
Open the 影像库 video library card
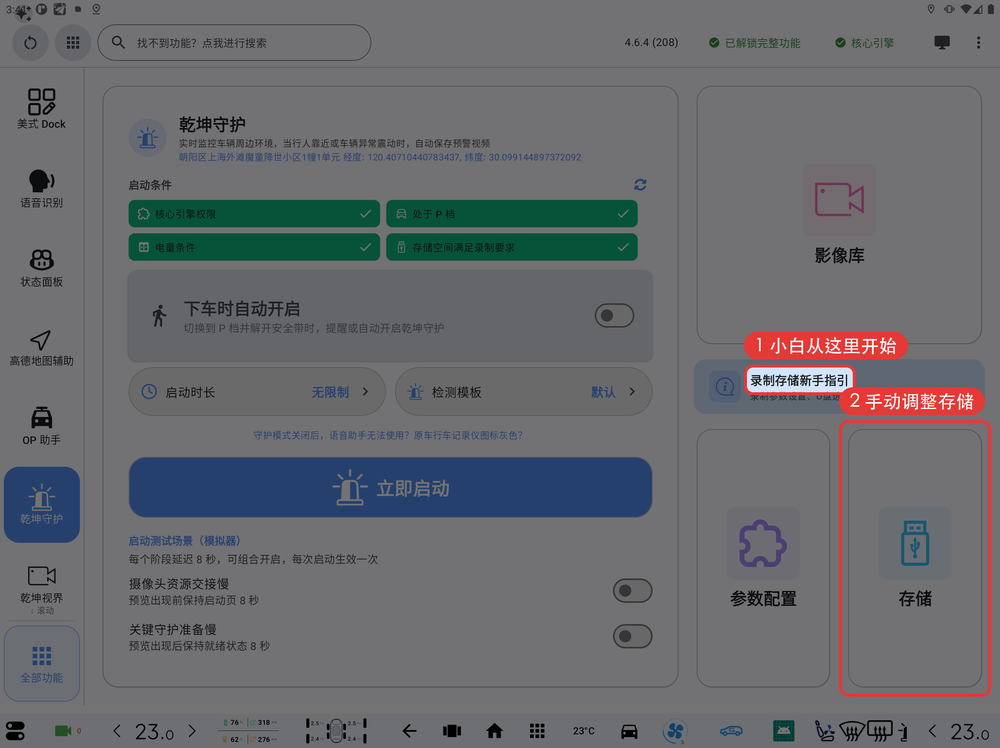[x=839, y=215]
